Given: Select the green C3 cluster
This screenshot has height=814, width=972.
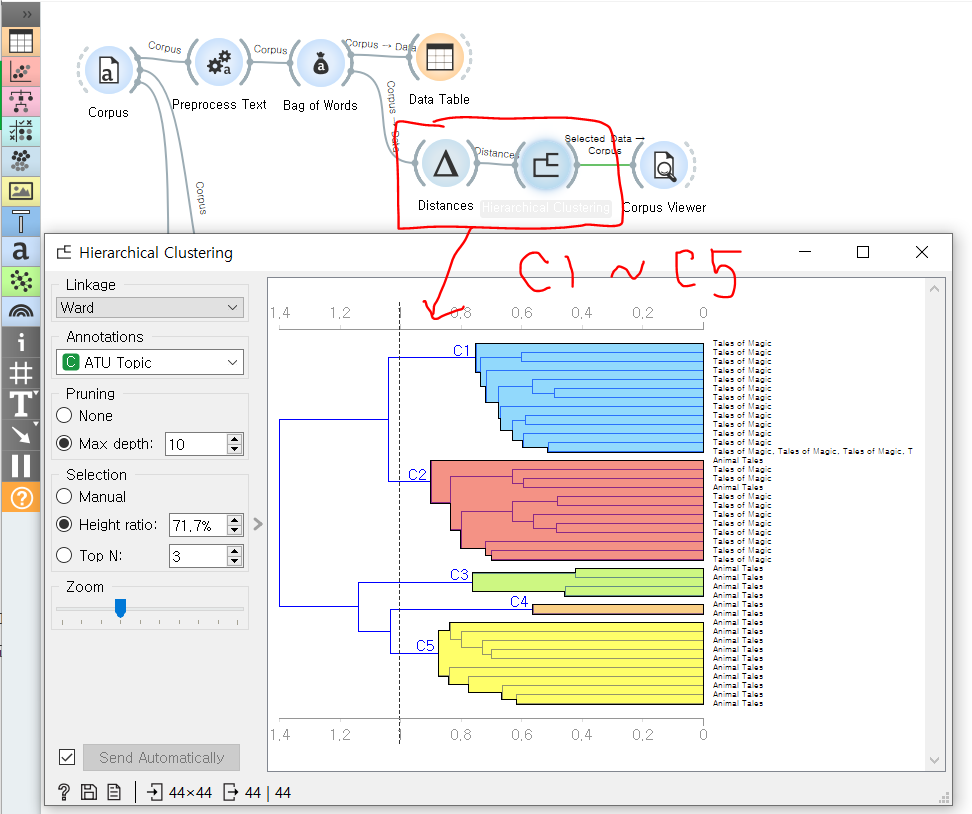Looking at the screenshot, I should (x=588, y=582).
